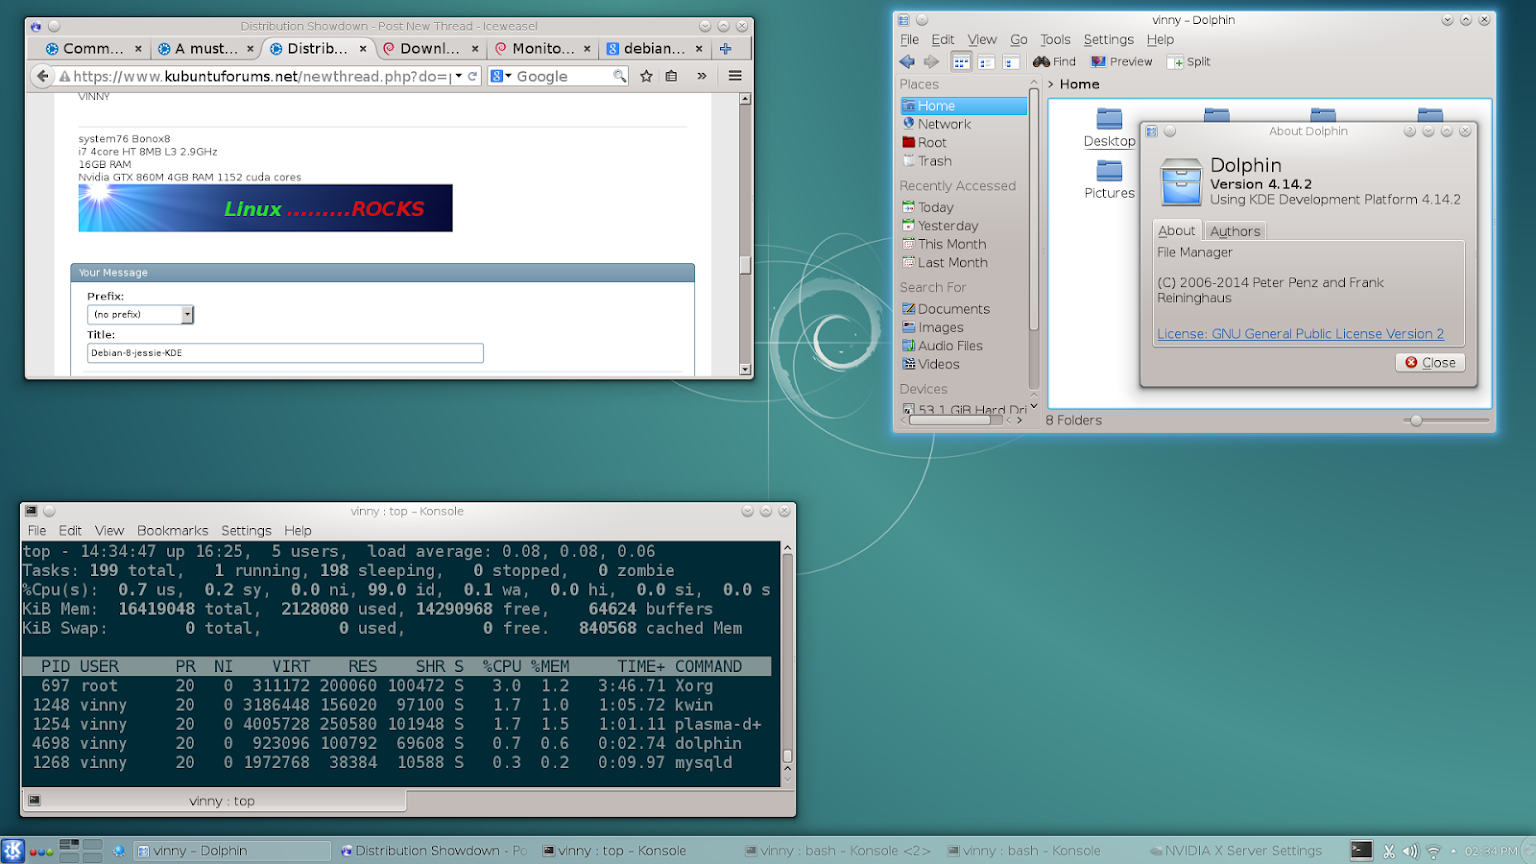Image resolution: width=1536 pixels, height=864 pixels.
Task: Open Trash in Dolphin Places
Action: 963,161
